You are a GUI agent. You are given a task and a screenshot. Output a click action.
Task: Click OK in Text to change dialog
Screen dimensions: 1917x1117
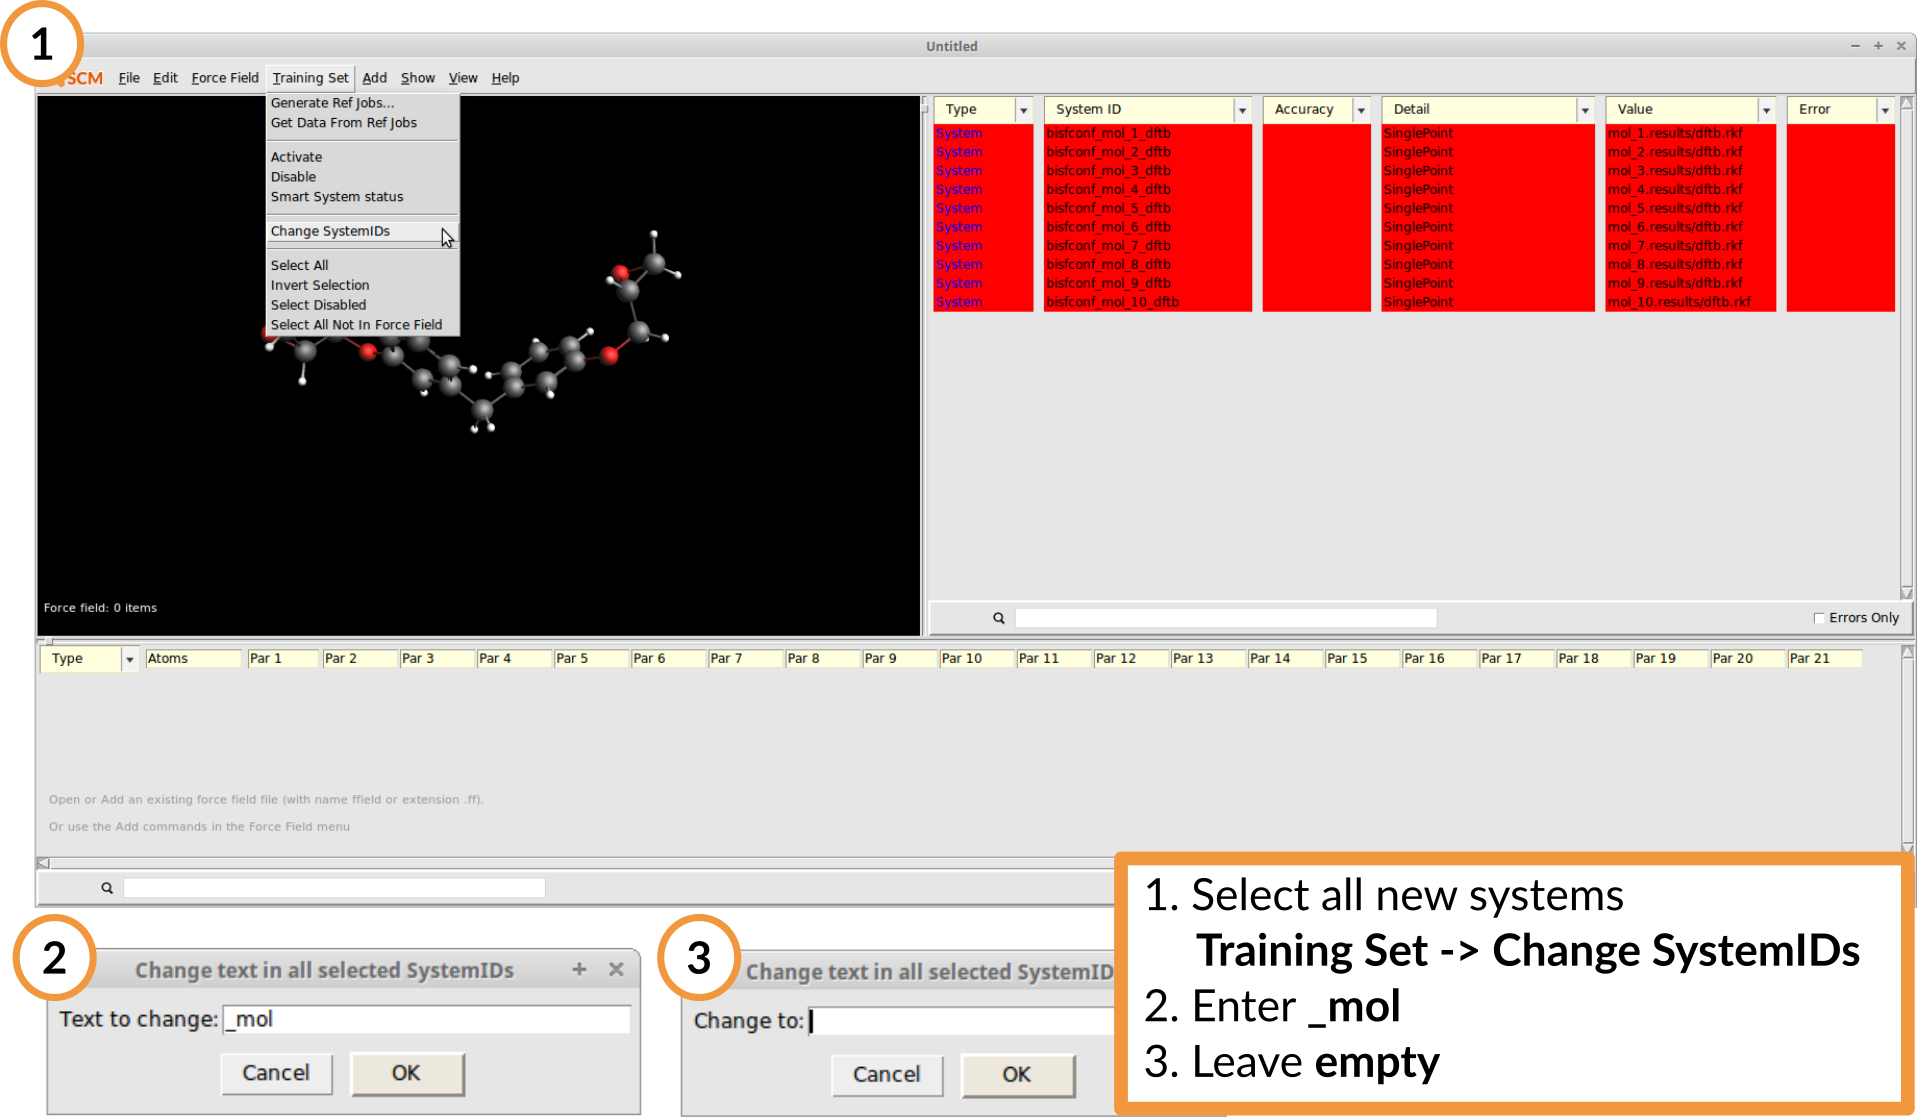(x=407, y=1073)
